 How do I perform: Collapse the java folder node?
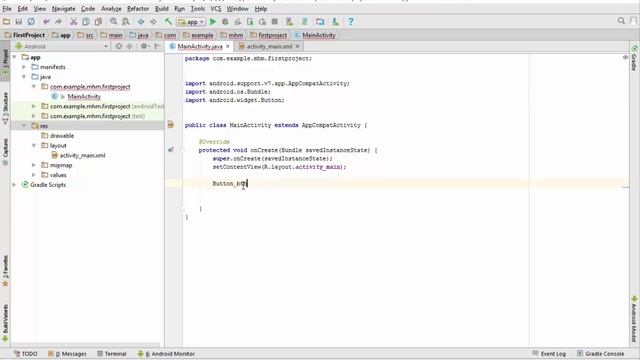coord(24,77)
